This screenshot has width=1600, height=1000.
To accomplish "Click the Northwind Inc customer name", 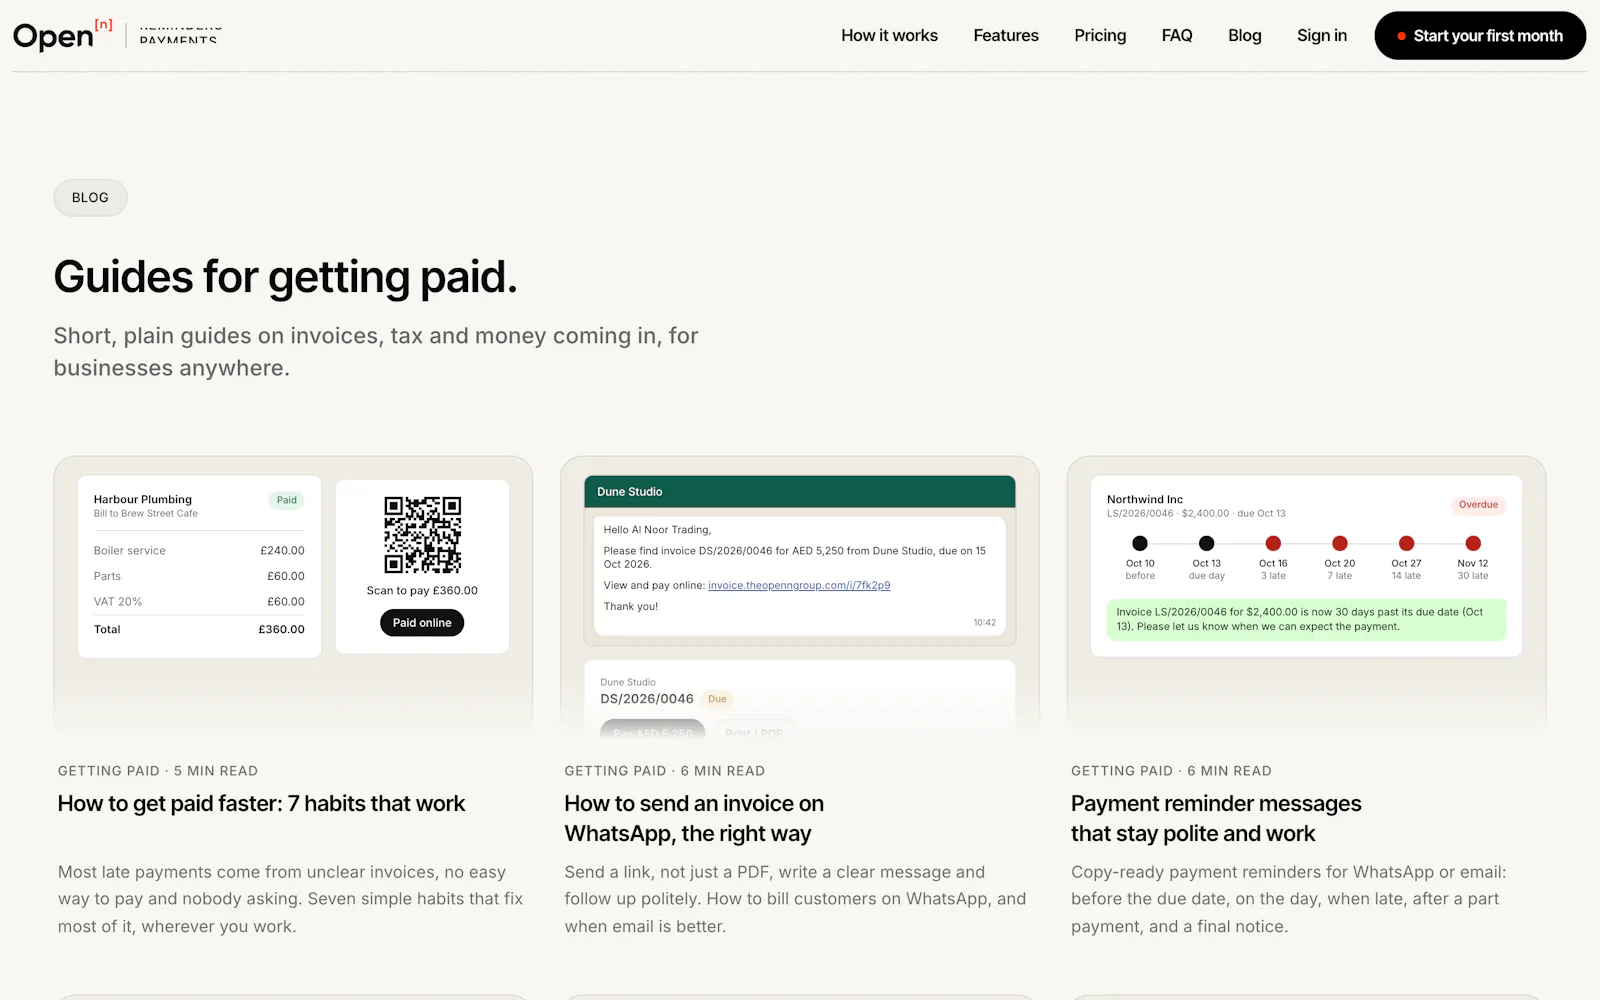I will 1145,500.
